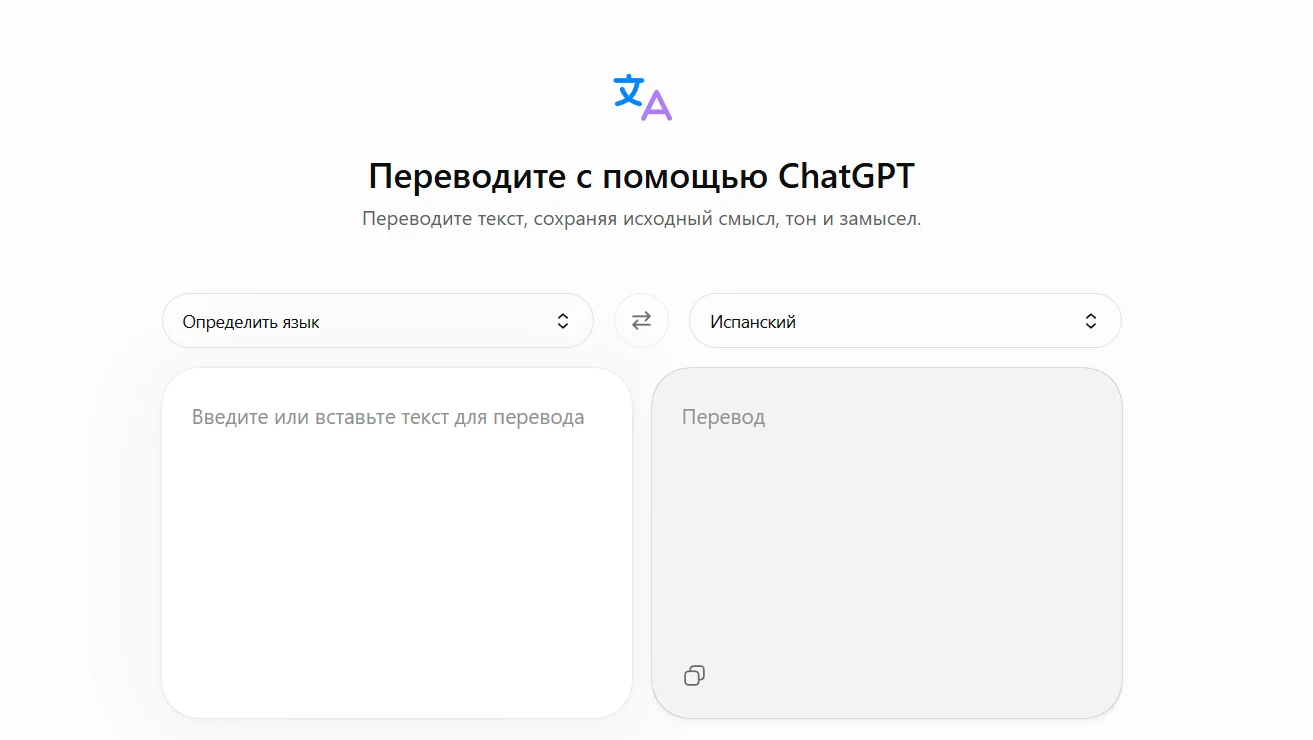
Task: Click the swap languages arrows button
Action: [x=641, y=321]
